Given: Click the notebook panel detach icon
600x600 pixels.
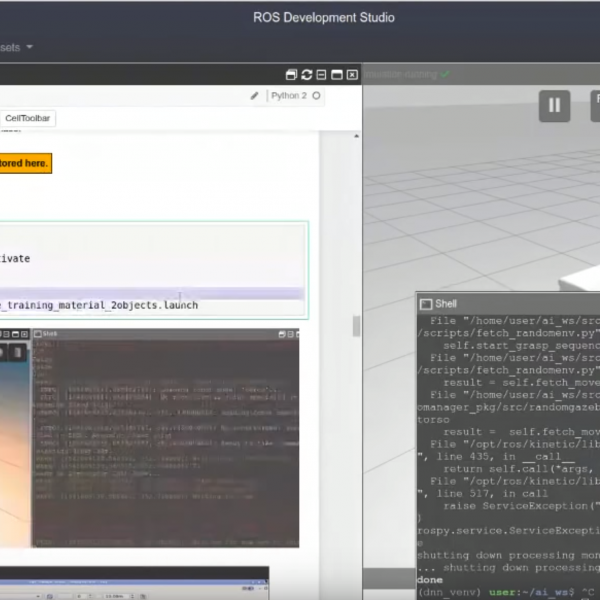Looking at the screenshot, I should [291, 75].
